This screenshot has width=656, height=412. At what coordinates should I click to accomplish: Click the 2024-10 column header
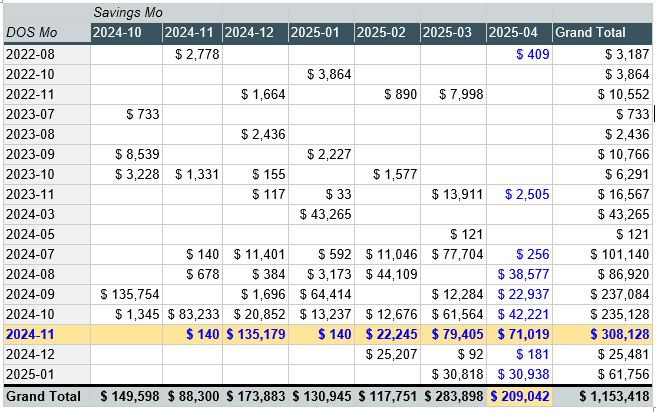(123, 33)
